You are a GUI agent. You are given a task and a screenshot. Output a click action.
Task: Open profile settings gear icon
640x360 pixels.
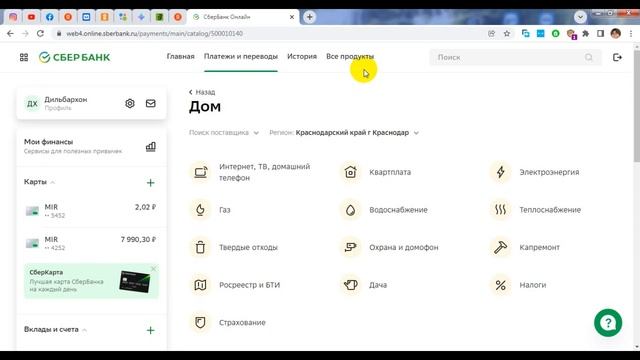(x=130, y=103)
